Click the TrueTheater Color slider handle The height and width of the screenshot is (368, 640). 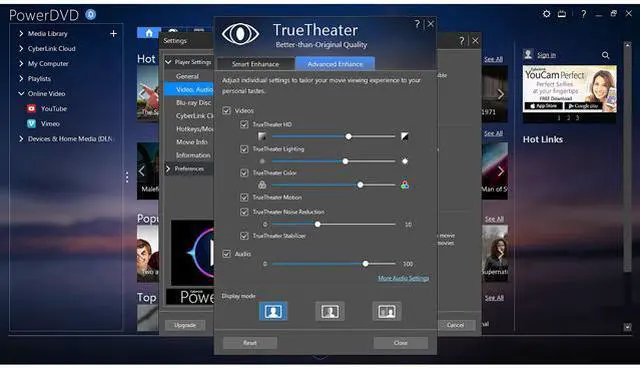pos(360,185)
